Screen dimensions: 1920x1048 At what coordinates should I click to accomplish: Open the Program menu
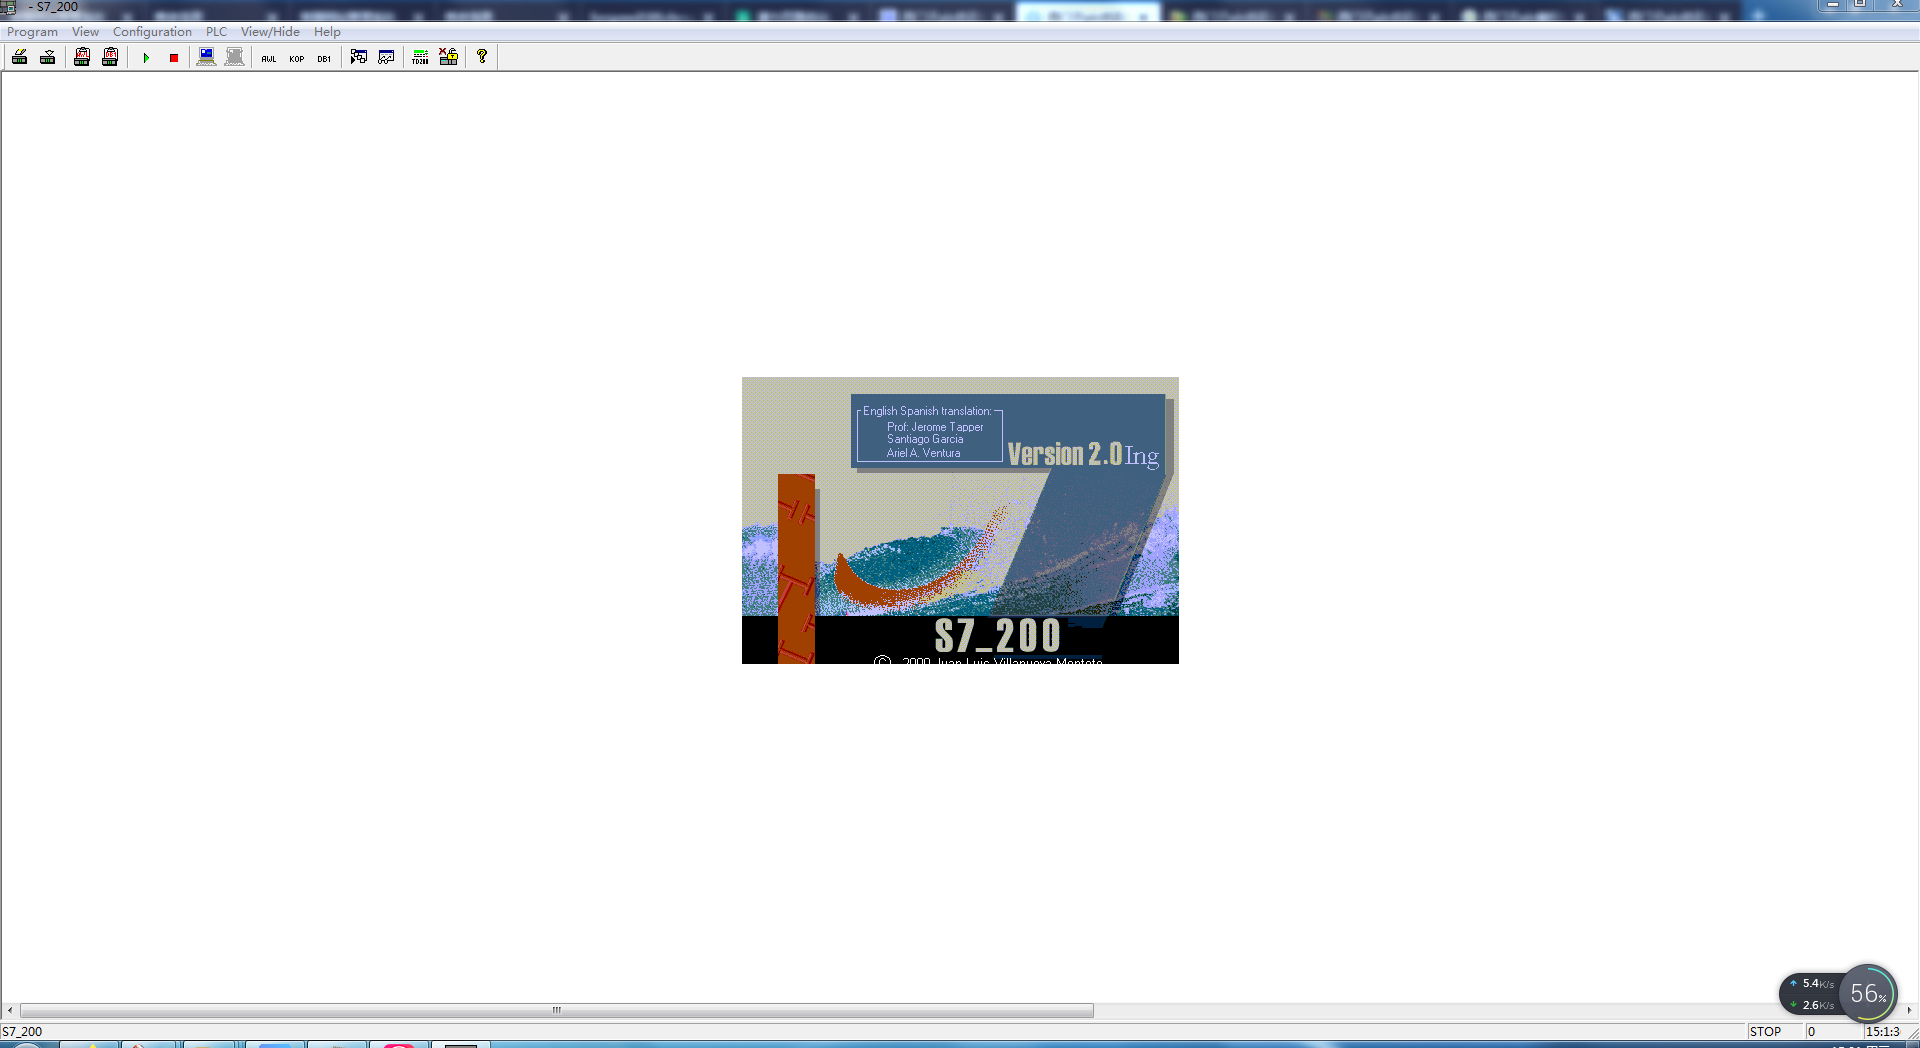pos(32,32)
